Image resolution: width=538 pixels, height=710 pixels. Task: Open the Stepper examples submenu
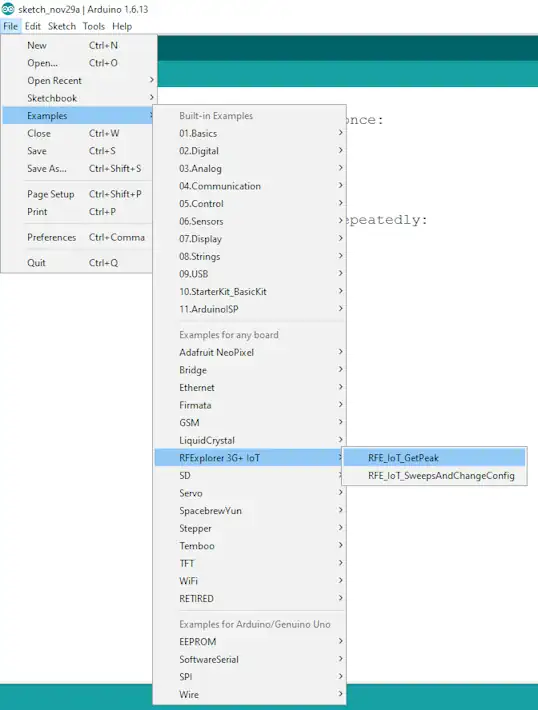(250, 528)
